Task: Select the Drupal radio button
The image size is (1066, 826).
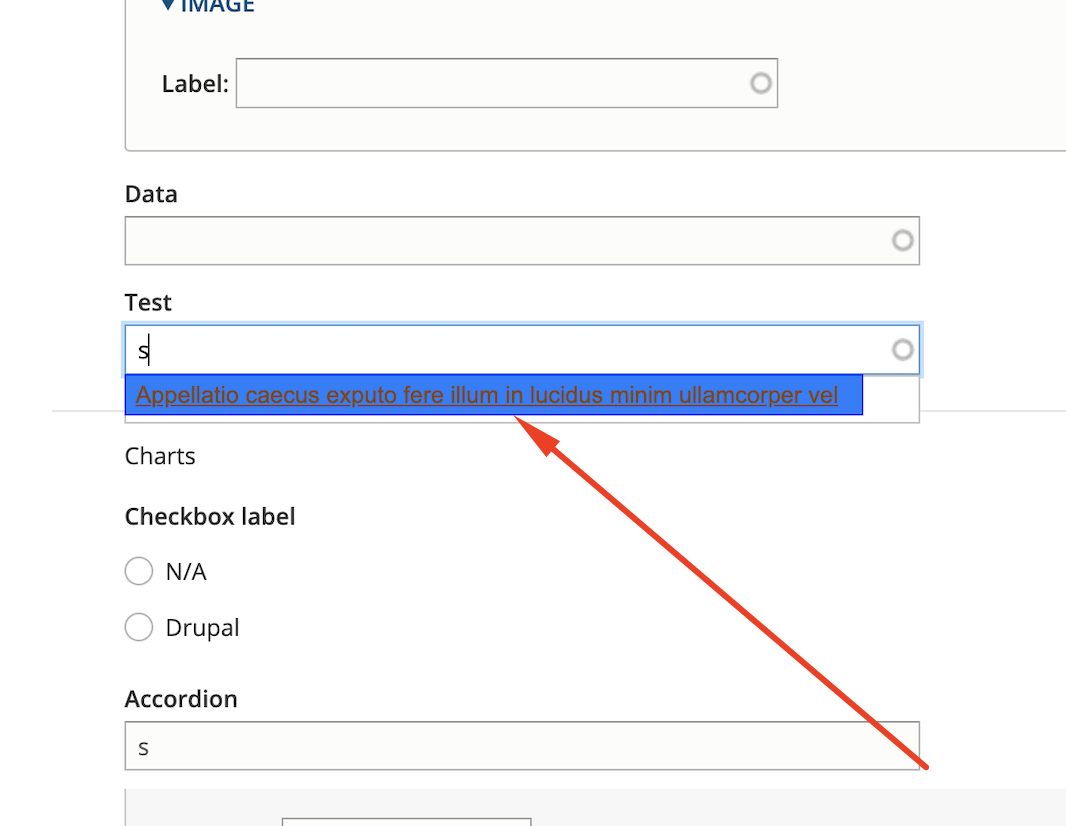Action: [138, 628]
